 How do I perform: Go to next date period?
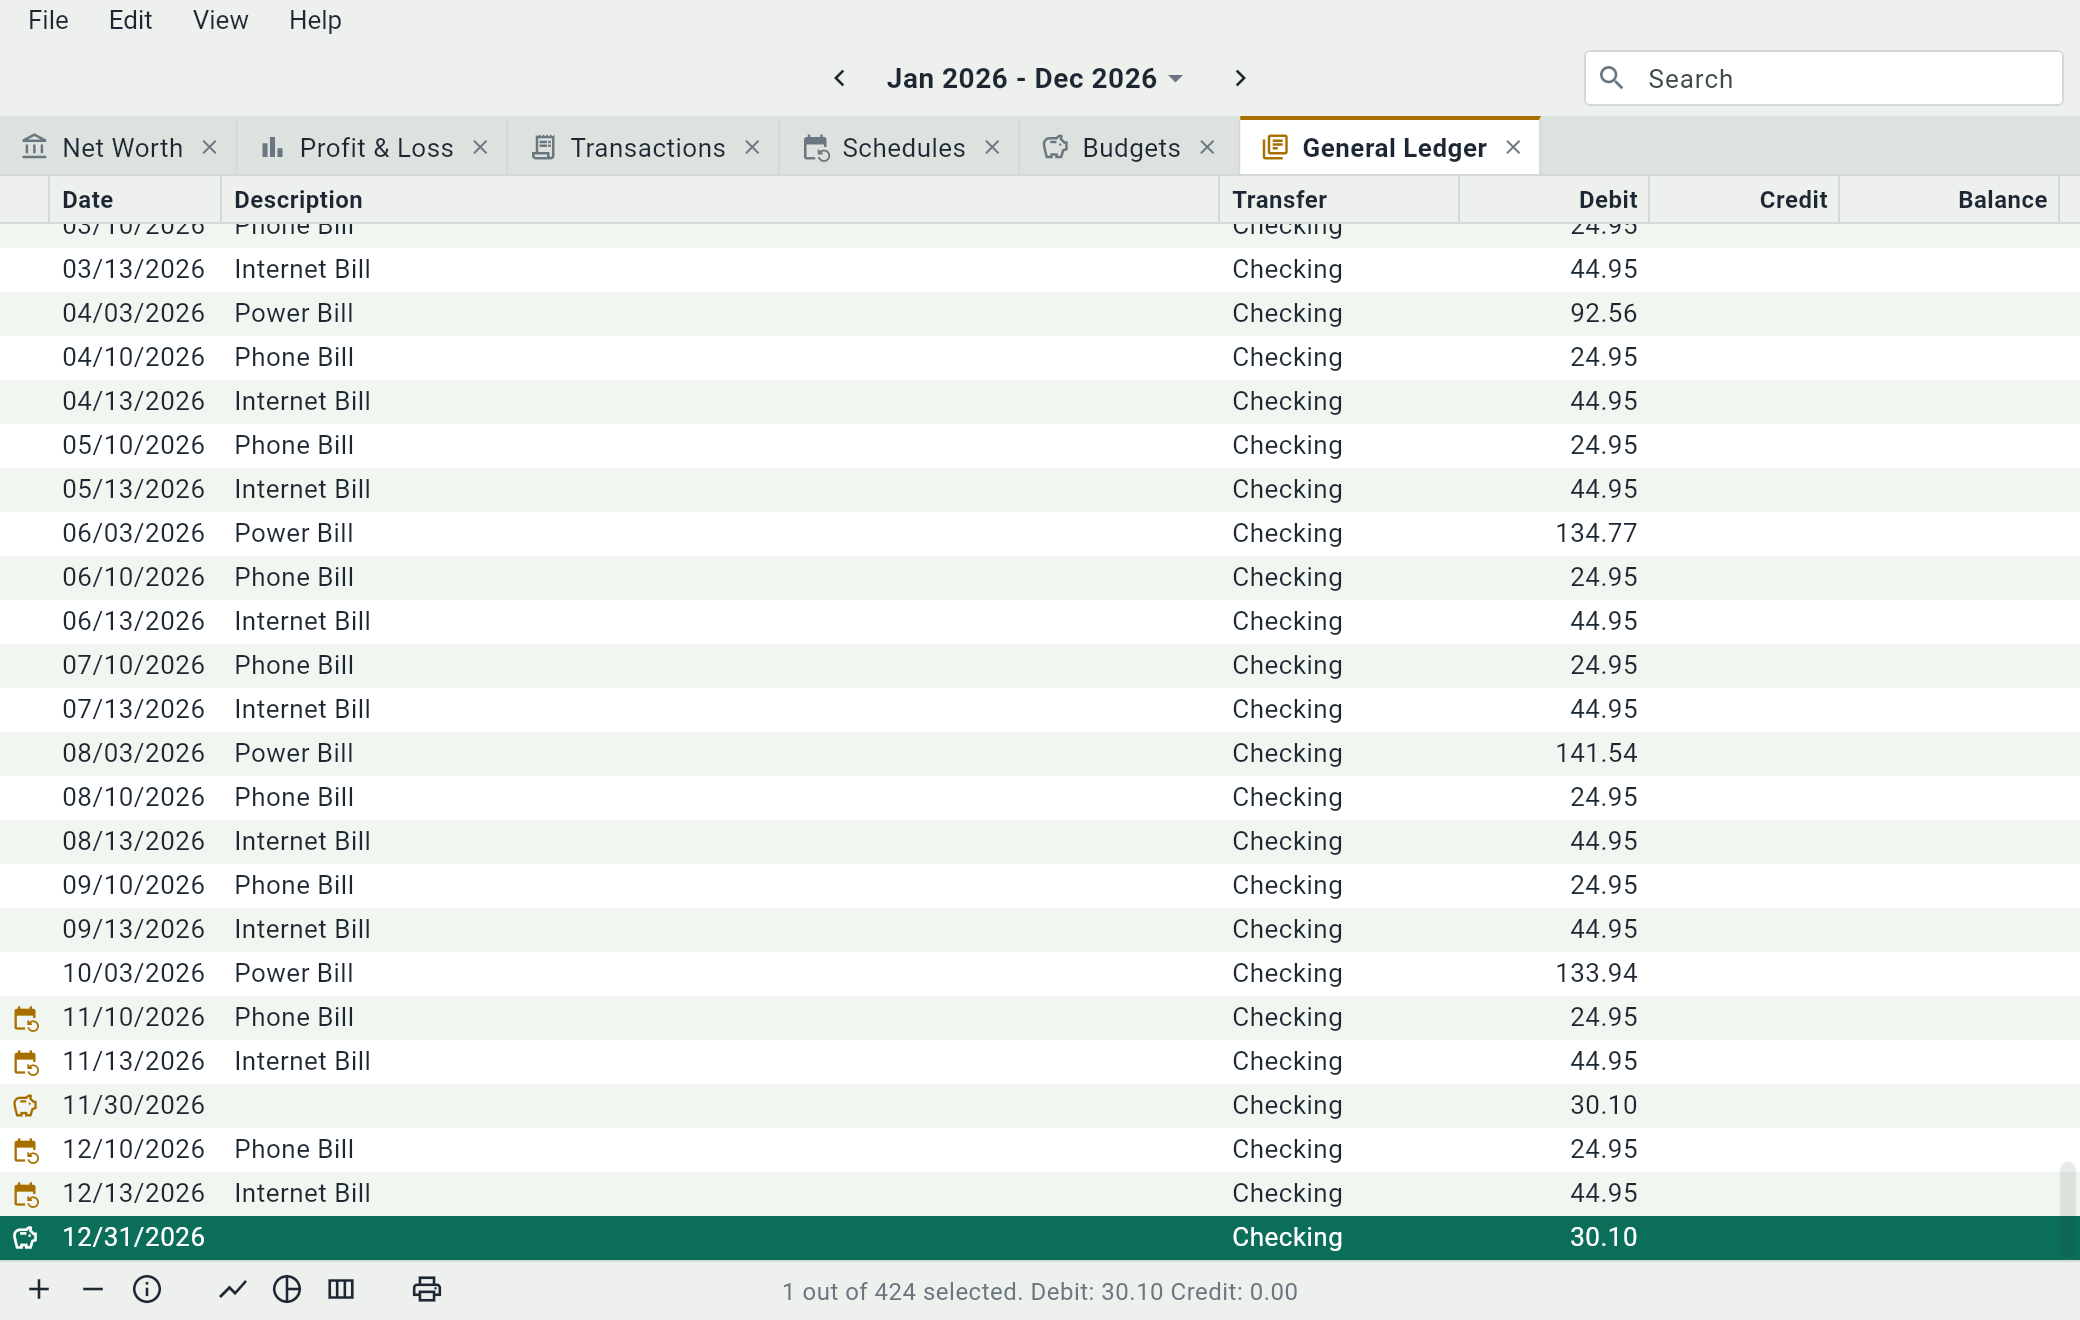(x=1240, y=78)
